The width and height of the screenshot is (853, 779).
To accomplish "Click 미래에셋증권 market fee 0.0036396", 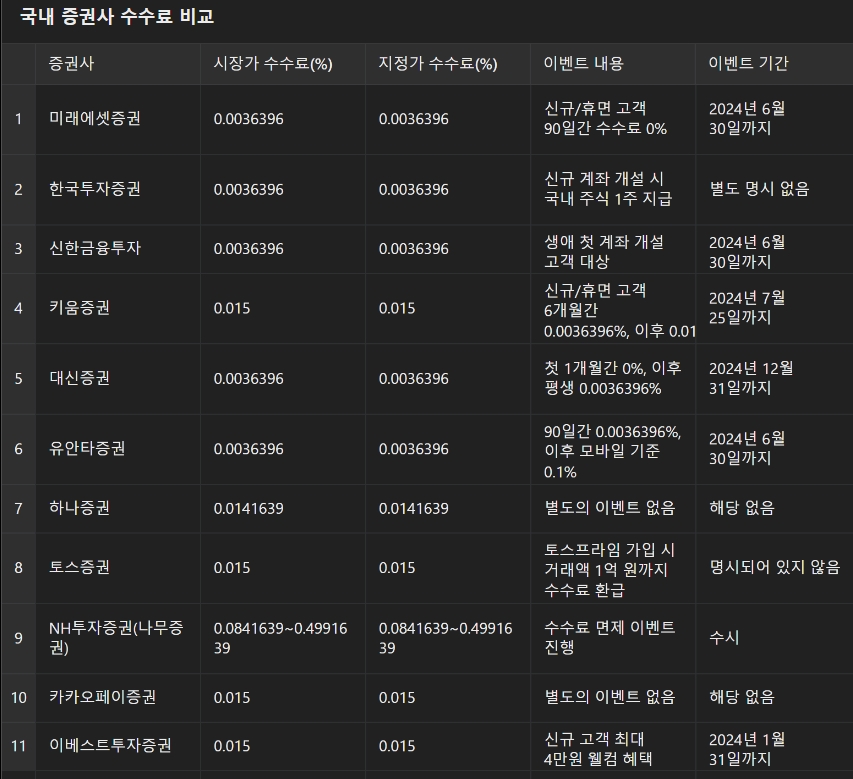I will pos(283,119).
